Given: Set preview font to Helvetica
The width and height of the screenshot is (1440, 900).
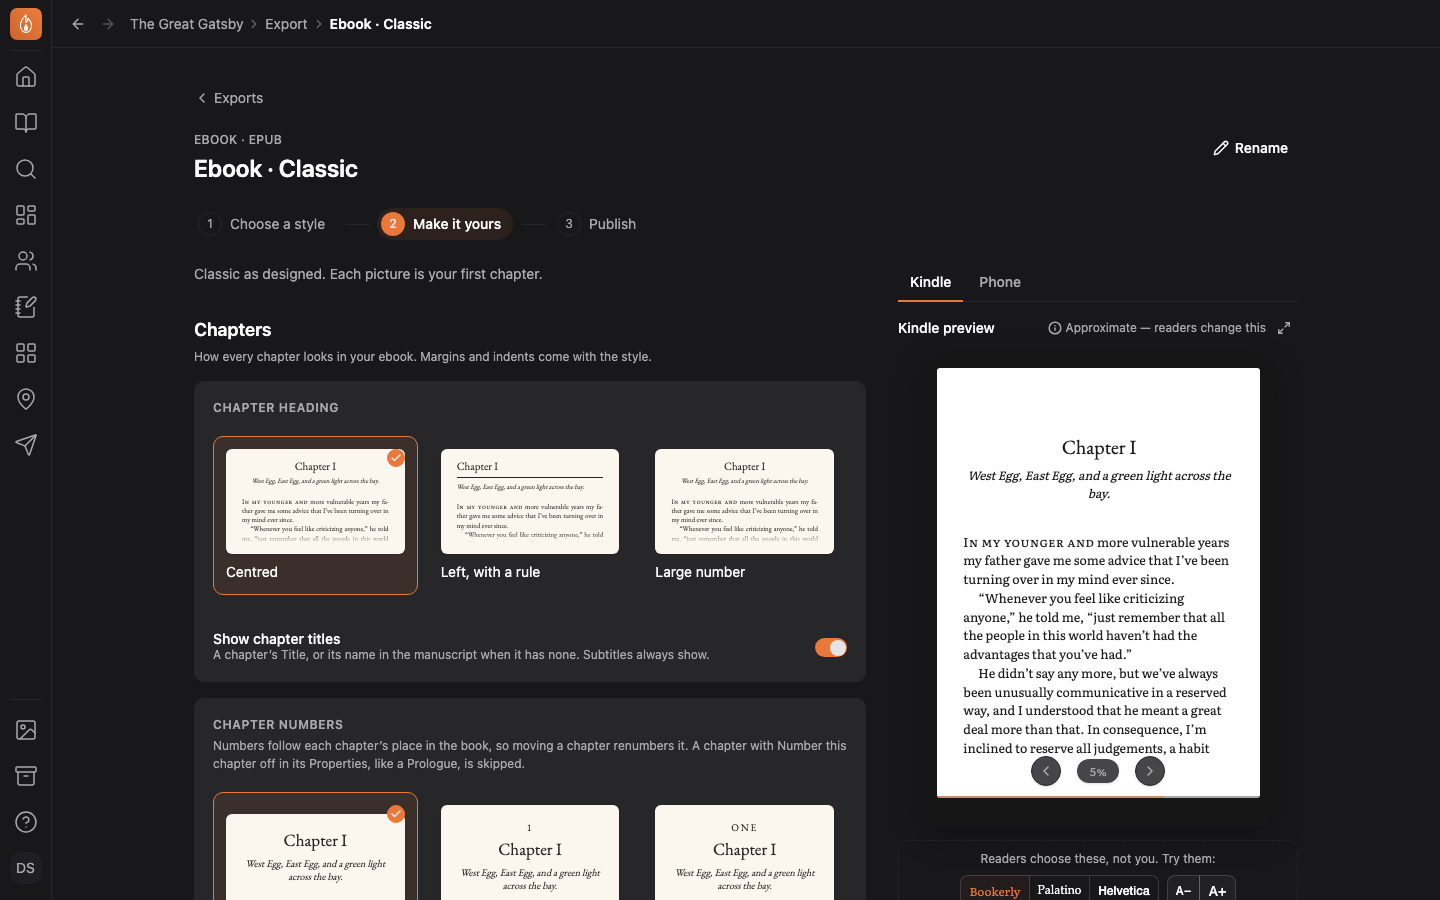Looking at the screenshot, I should click(1124, 890).
